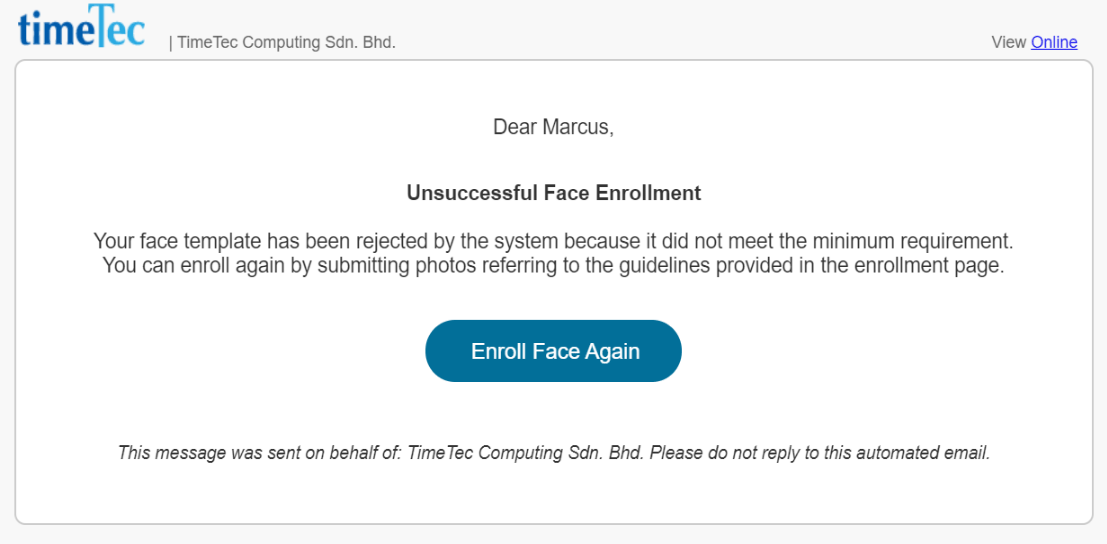Screen dimensions: 1107x544
Task: Click the enroll again guidelines sentence
Action: [x=554, y=265]
